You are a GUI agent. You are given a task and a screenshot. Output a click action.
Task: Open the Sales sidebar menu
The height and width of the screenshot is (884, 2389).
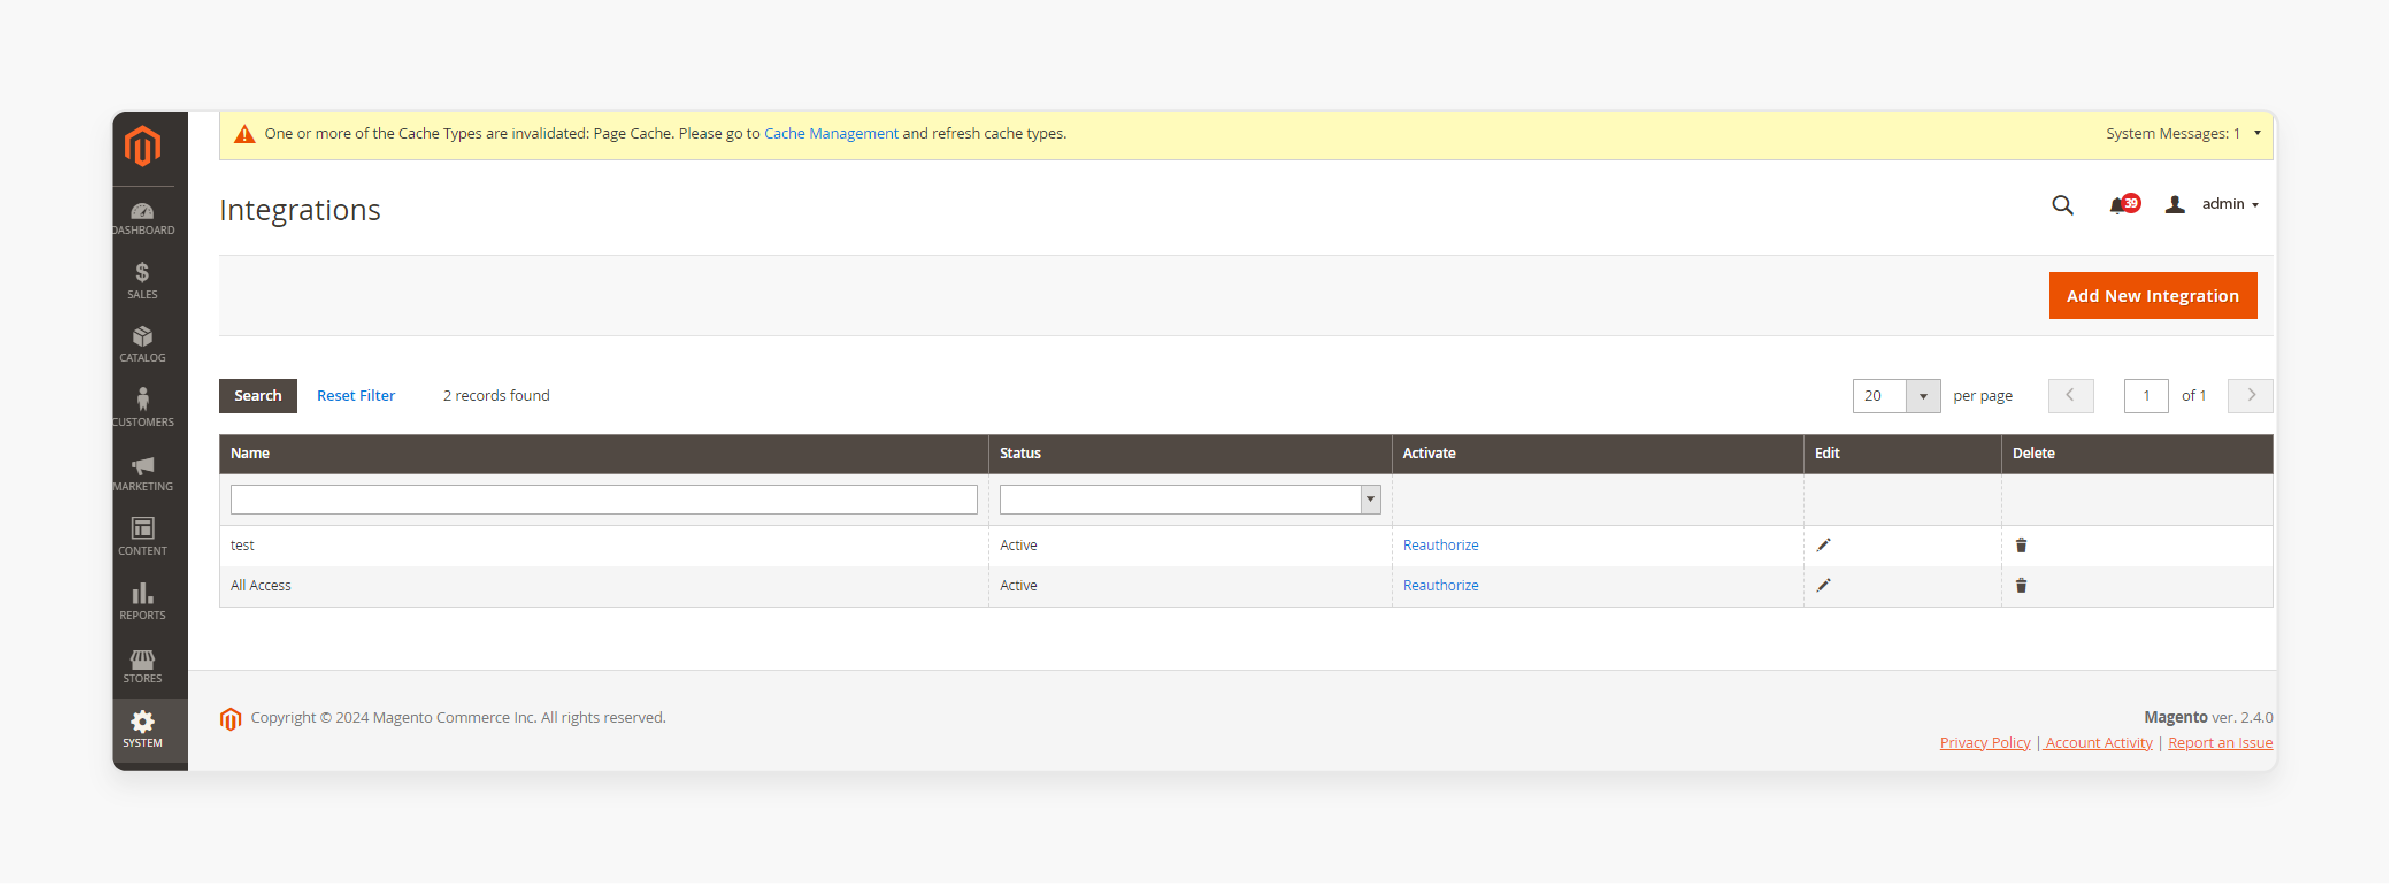point(143,281)
